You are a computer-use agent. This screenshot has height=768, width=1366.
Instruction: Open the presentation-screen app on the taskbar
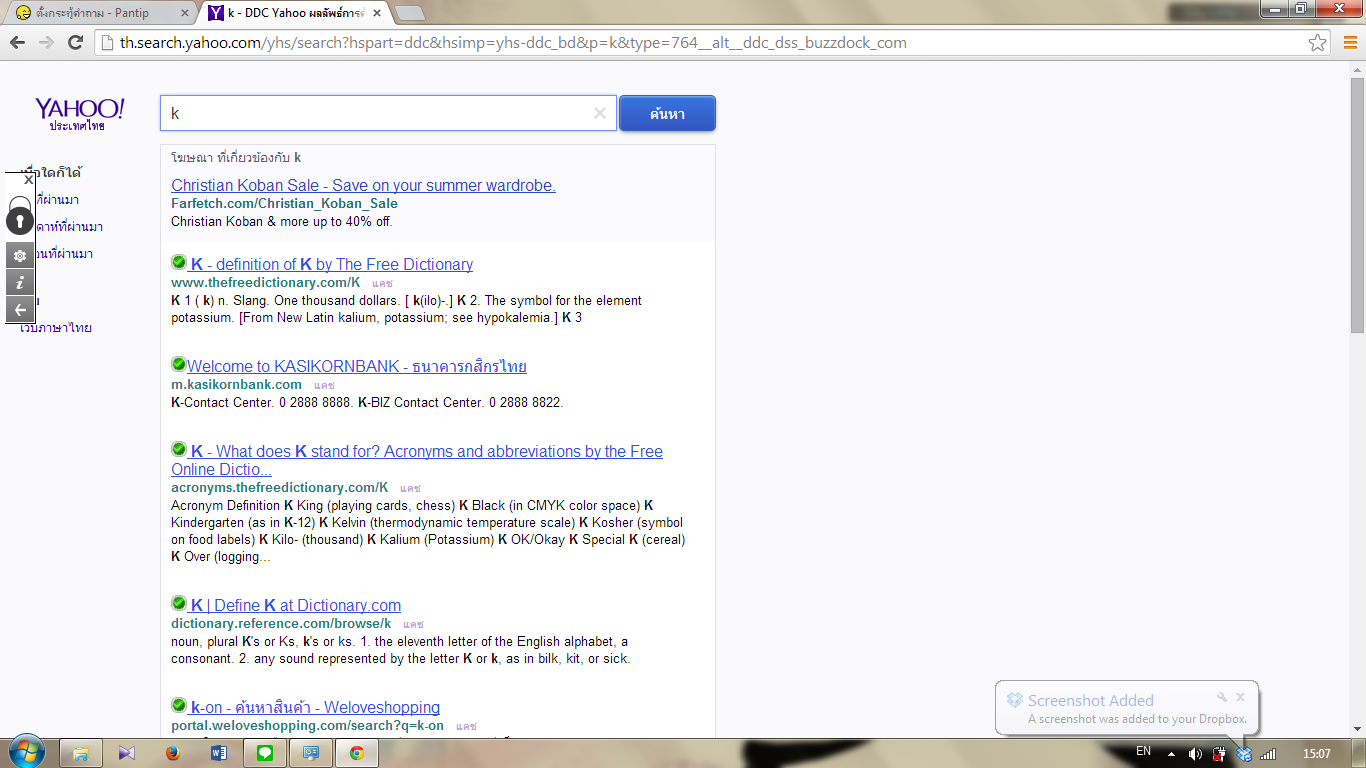click(x=311, y=753)
